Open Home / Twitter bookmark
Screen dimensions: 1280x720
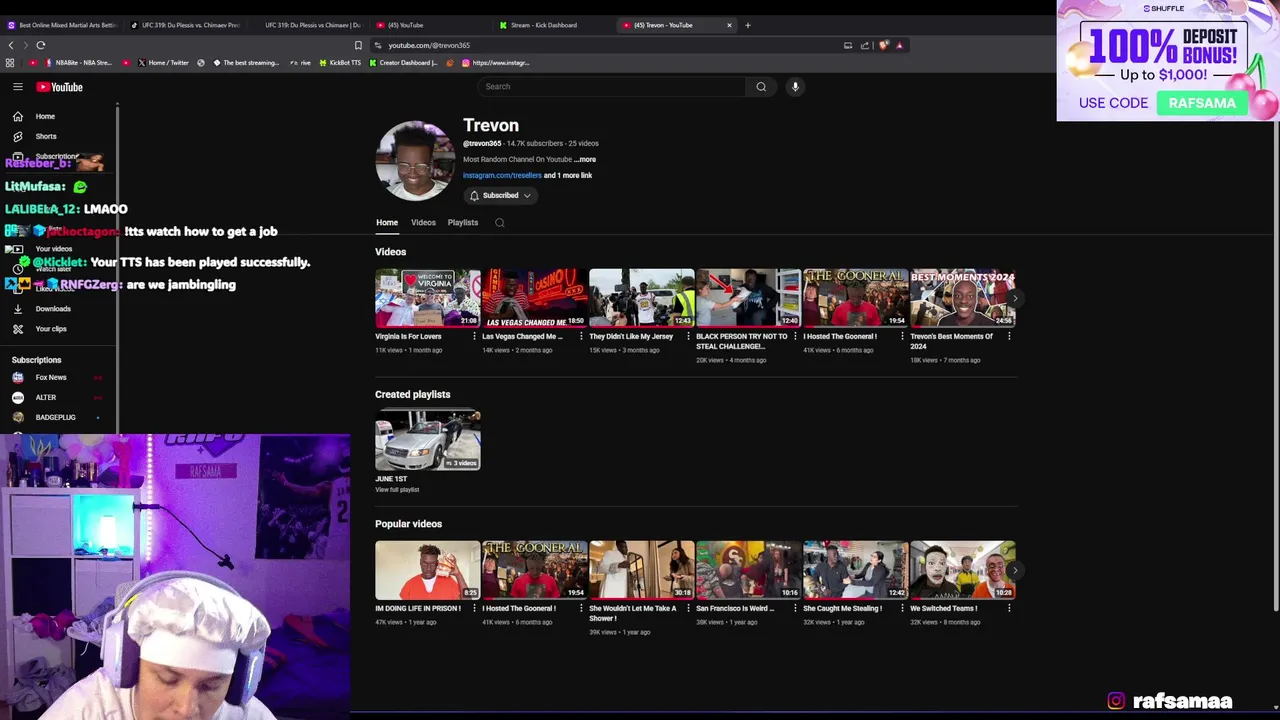(x=162, y=63)
